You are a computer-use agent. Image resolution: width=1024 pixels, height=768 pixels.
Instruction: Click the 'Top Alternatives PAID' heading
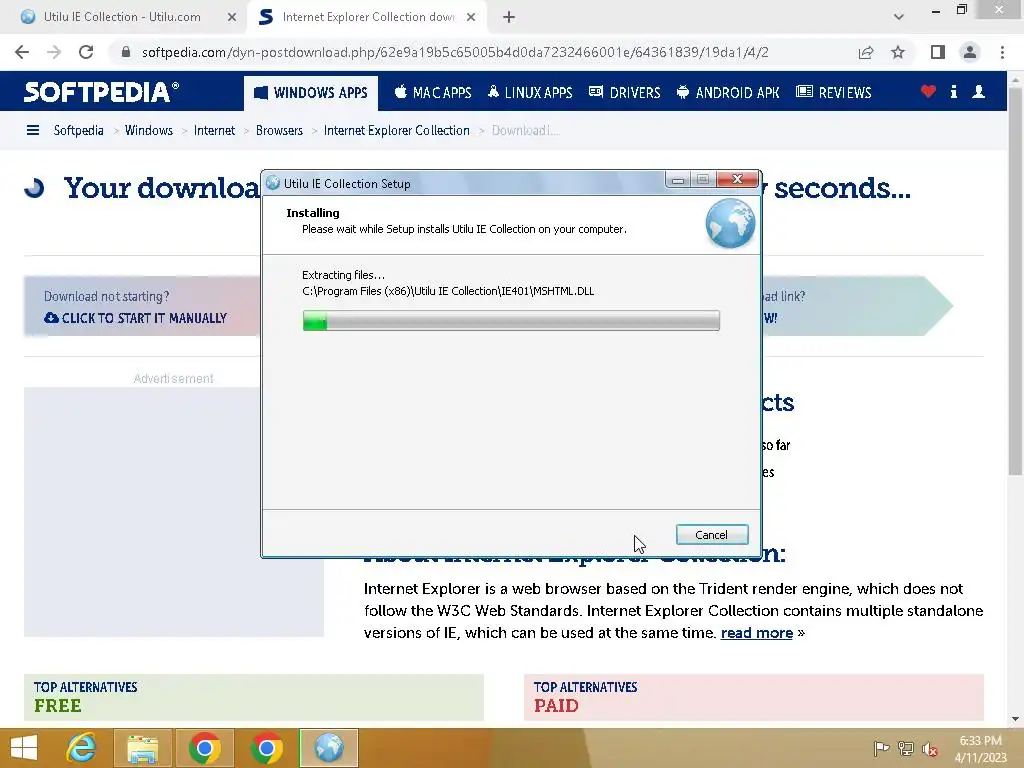pos(585,697)
